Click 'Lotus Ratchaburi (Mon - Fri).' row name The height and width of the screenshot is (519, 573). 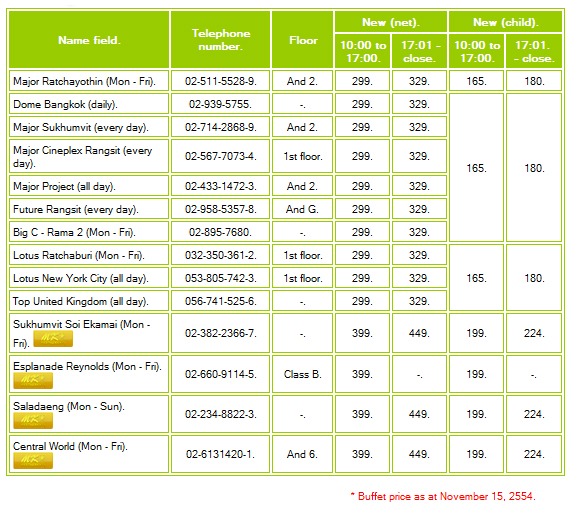click(79, 255)
